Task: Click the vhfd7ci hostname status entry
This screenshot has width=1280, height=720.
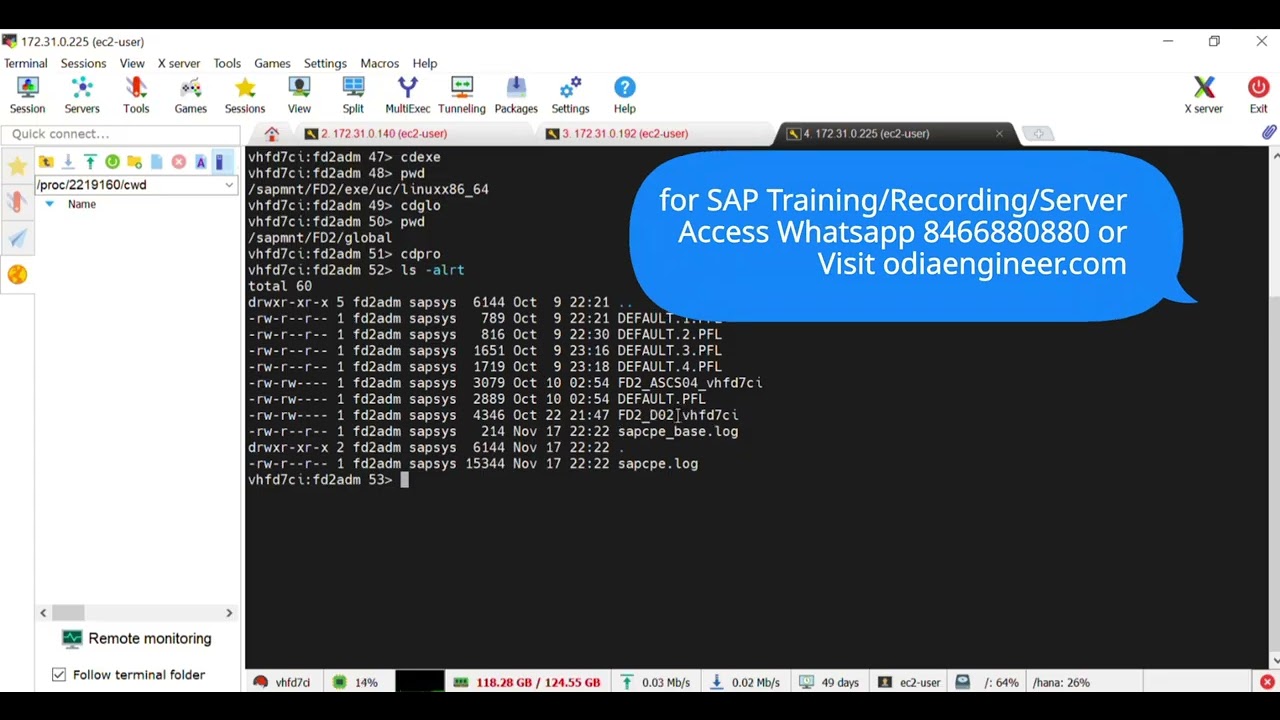Action: (x=282, y=682)
